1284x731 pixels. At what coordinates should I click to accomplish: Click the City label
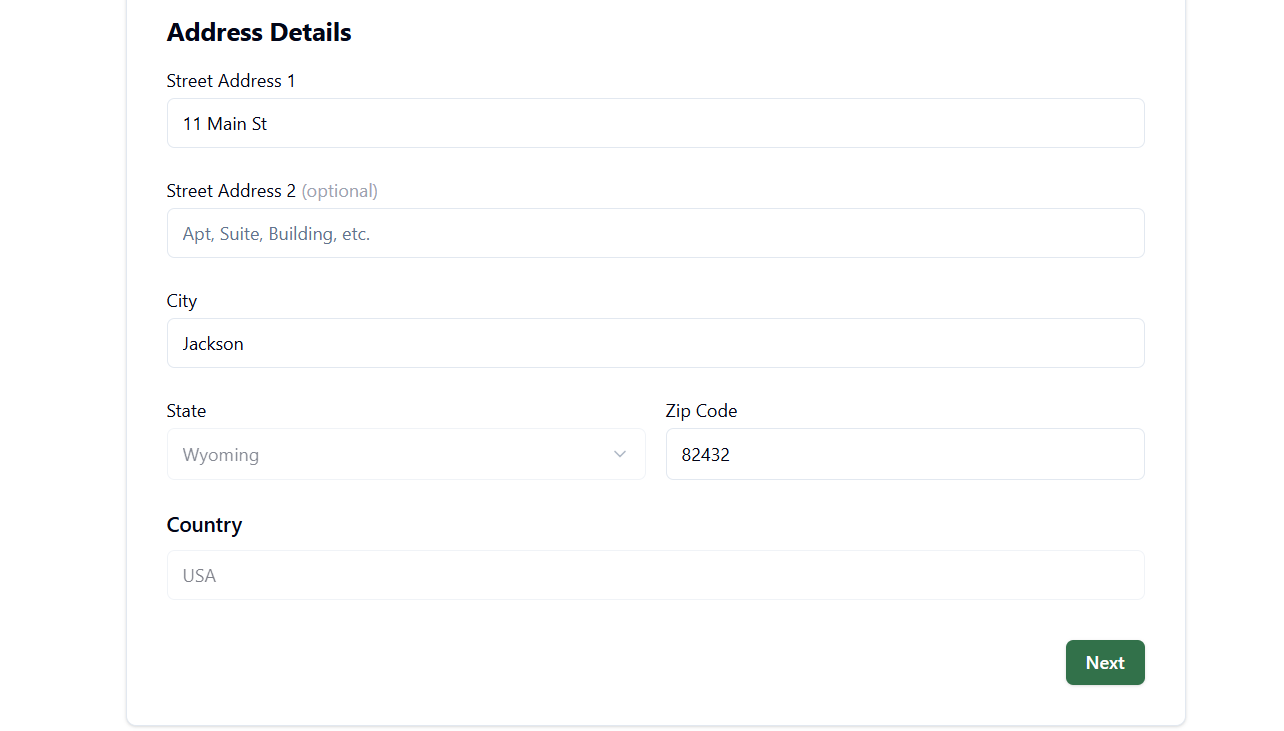coord(182,301)
